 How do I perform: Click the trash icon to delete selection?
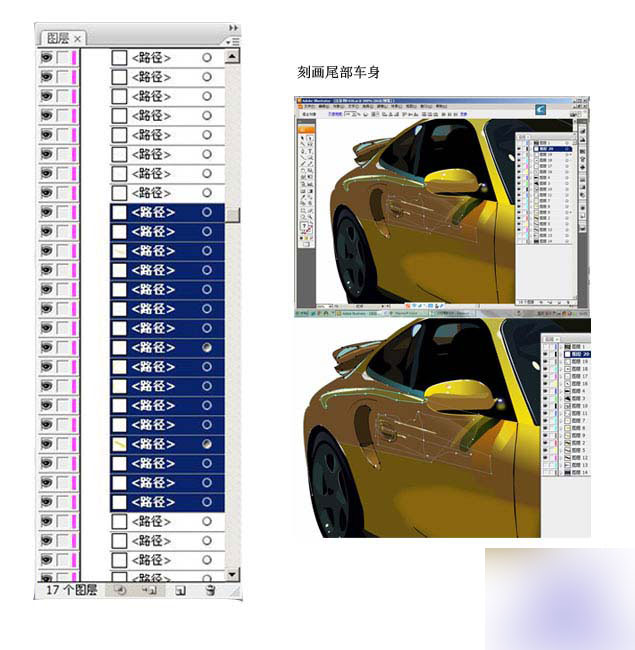(x=211, y=590)
